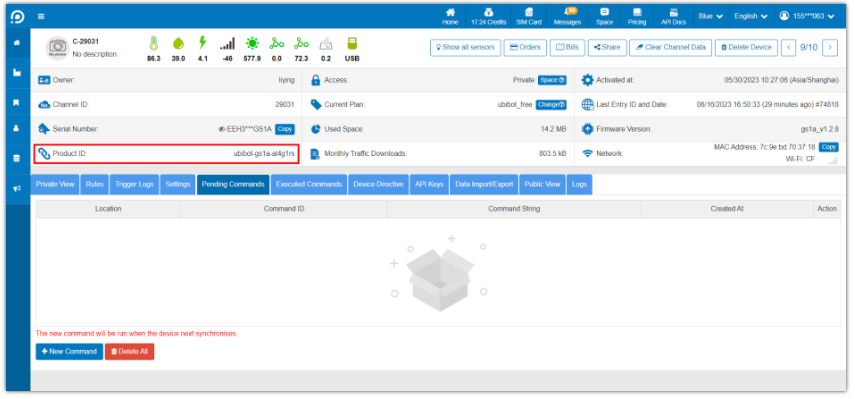Click the USB power icon
Viewport: 855px width, 399px height.
352,43
